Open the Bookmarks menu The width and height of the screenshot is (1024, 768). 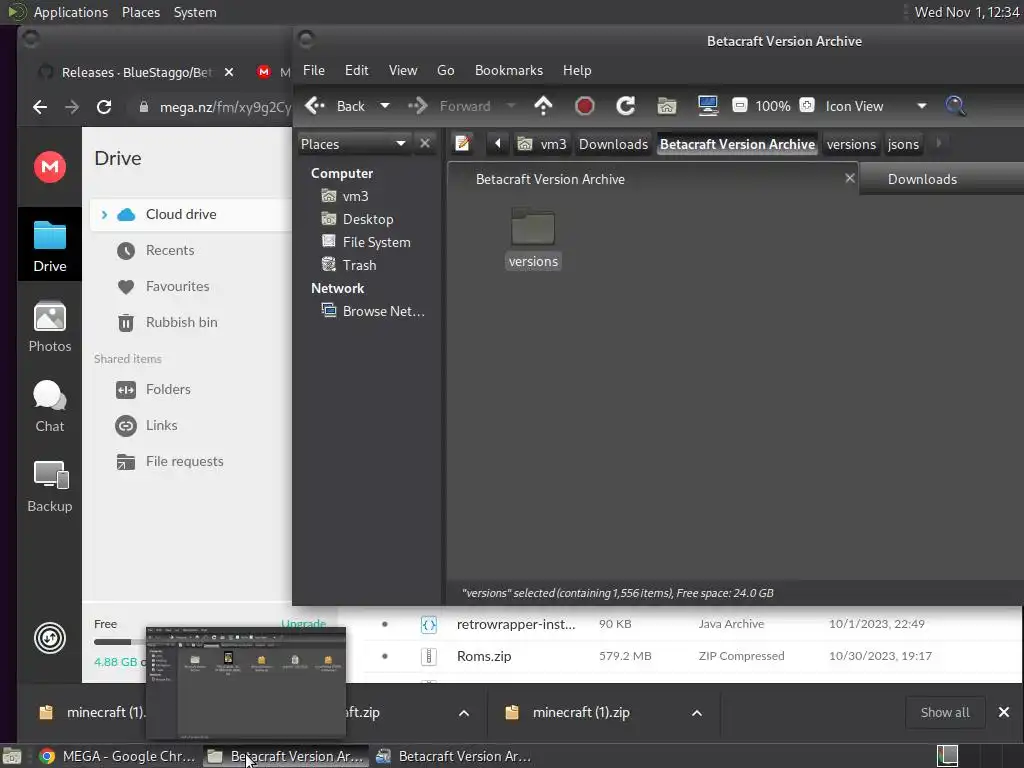click(x=509, y=70)
